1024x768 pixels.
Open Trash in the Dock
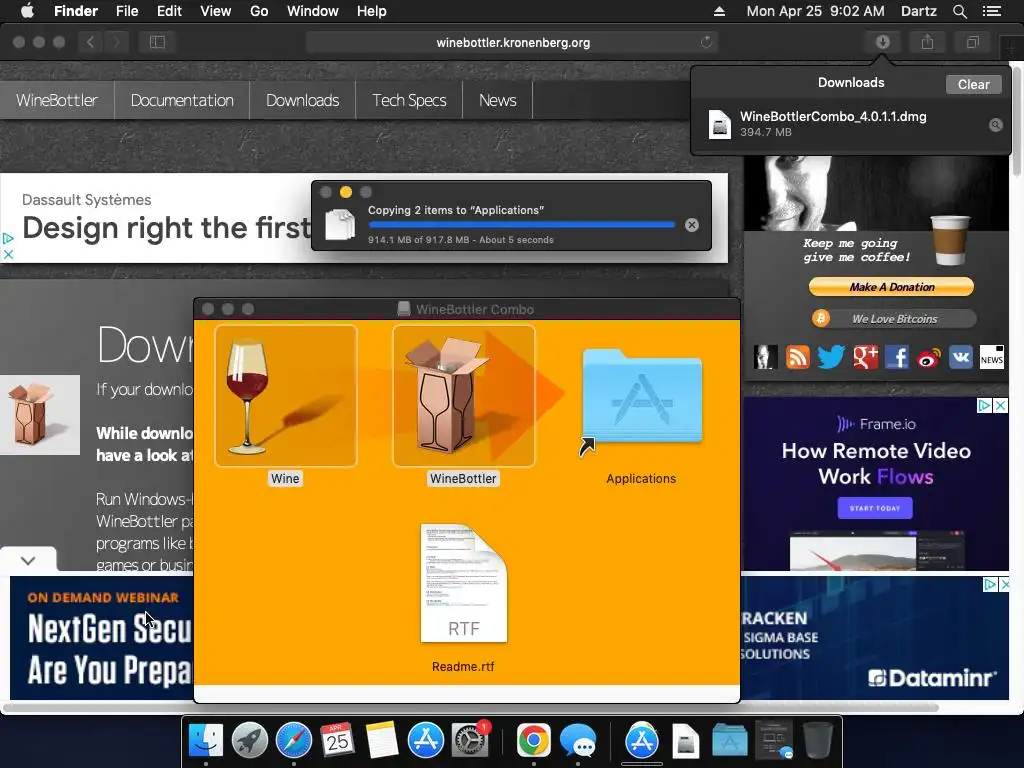coord(818,740)
